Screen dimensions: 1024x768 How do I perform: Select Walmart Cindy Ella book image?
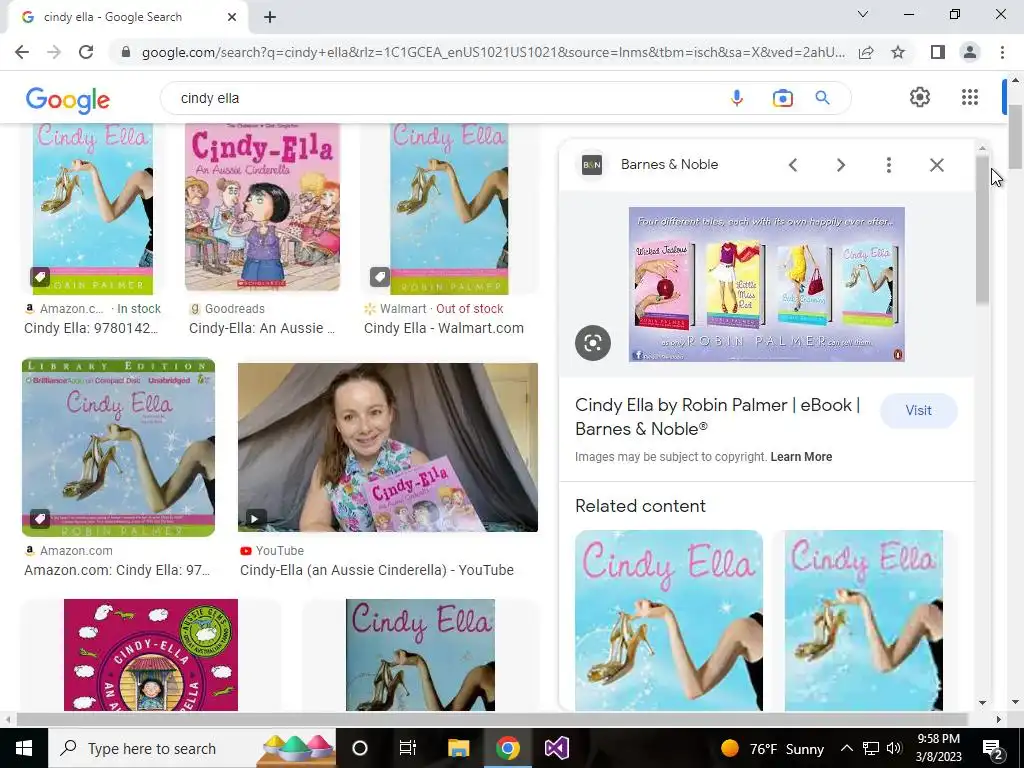(449, 209)
